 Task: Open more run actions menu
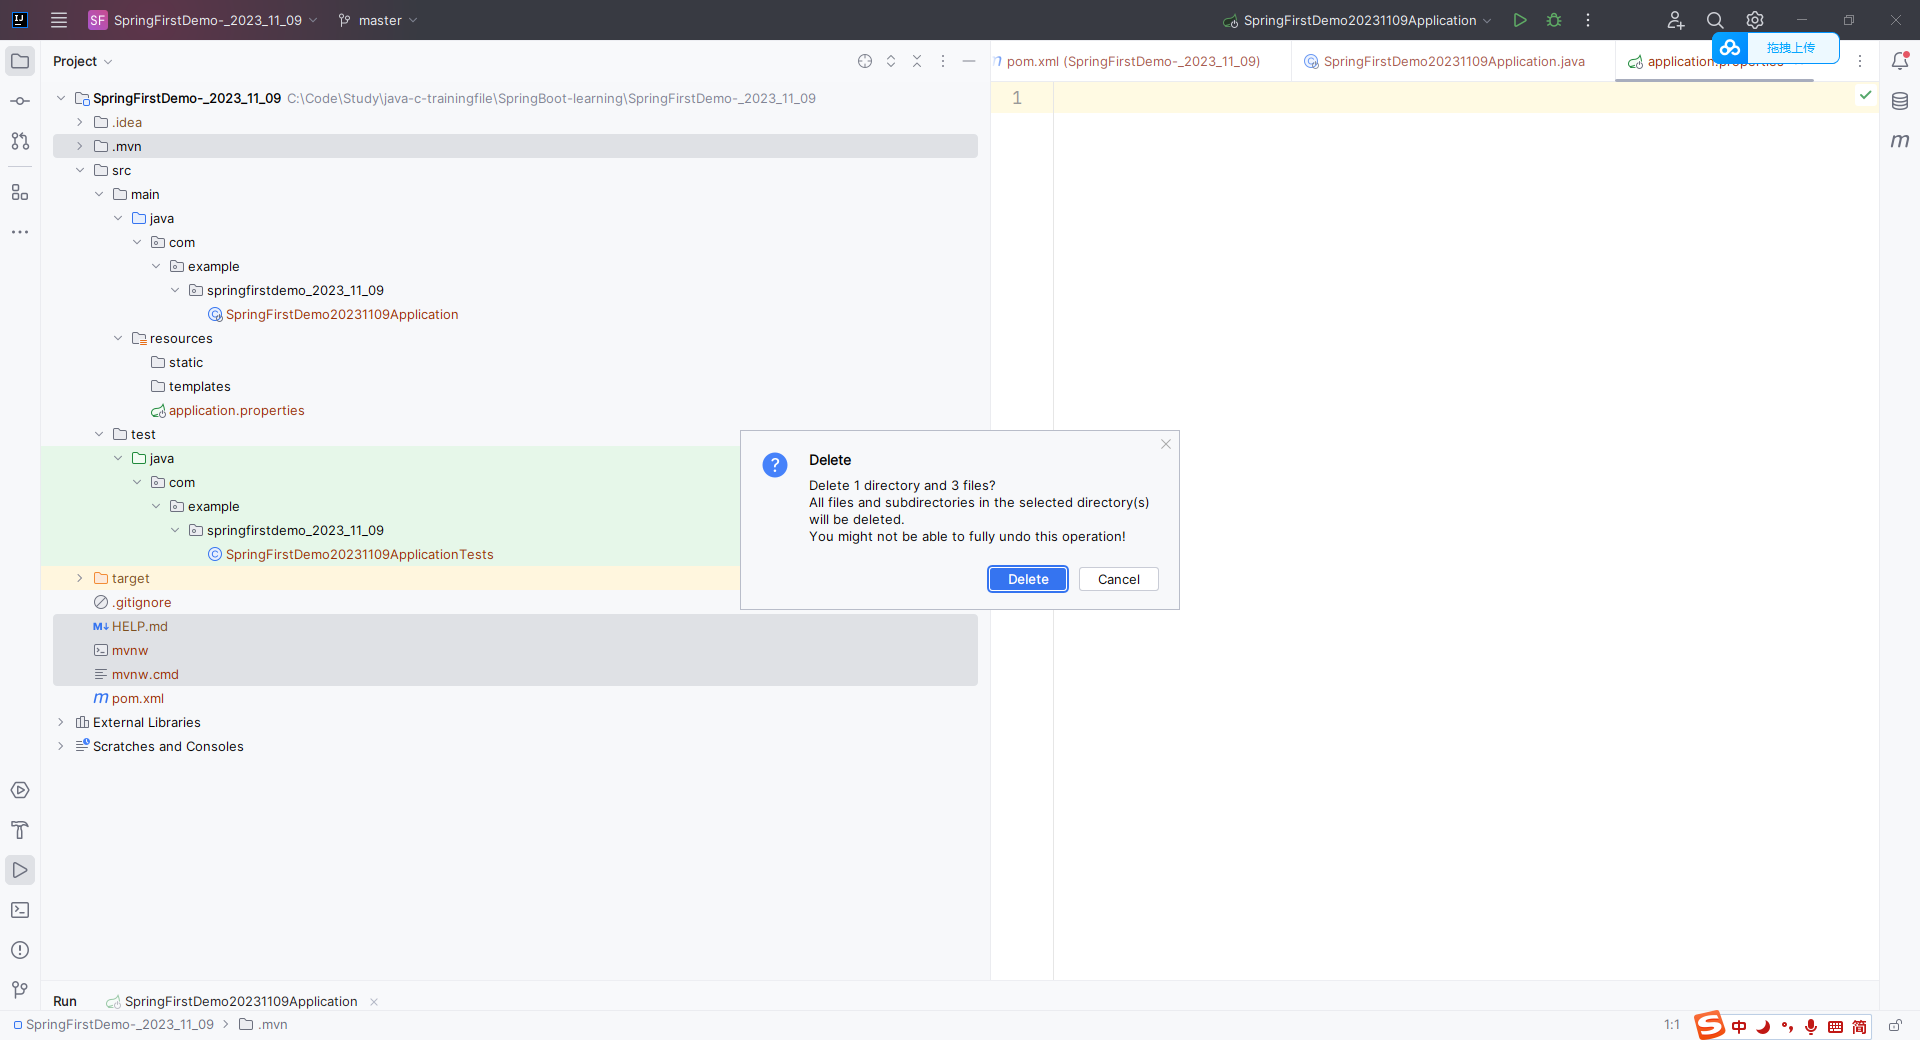click(1588, 20)
